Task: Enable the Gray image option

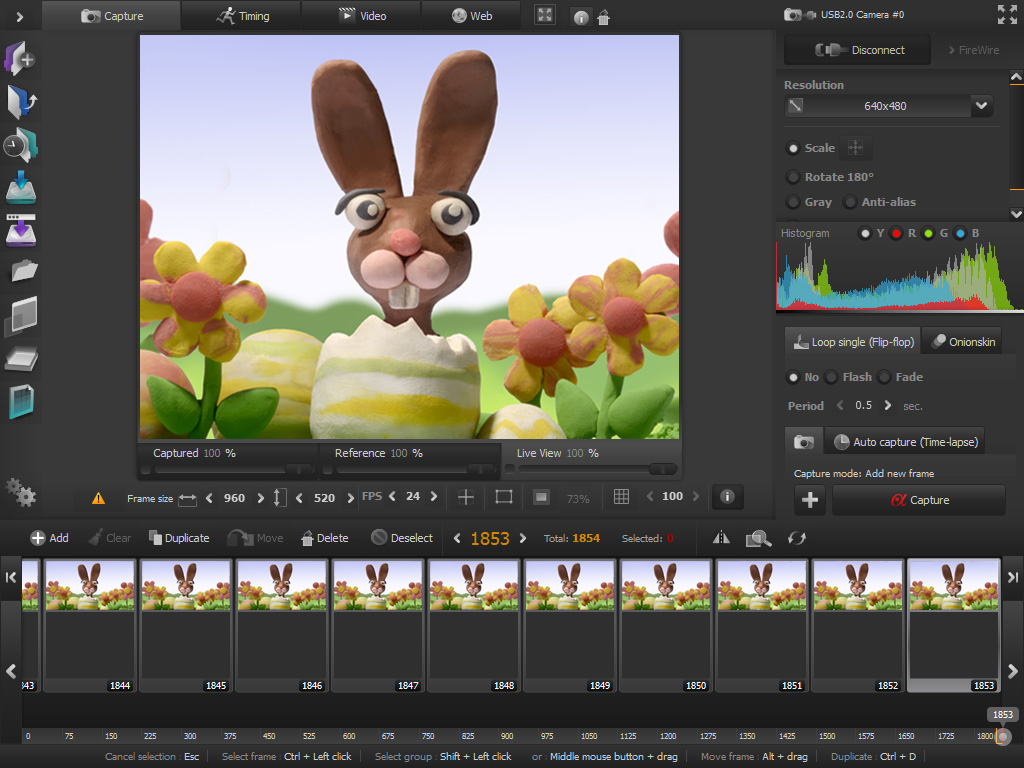Action: click(794, 202)
